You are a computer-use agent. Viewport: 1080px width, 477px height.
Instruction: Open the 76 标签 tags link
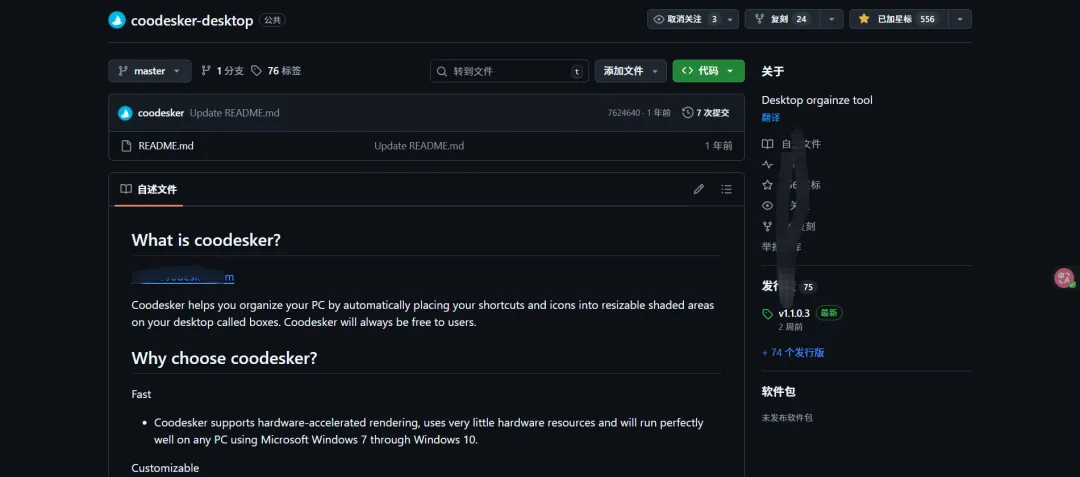(x=276, y=71)
